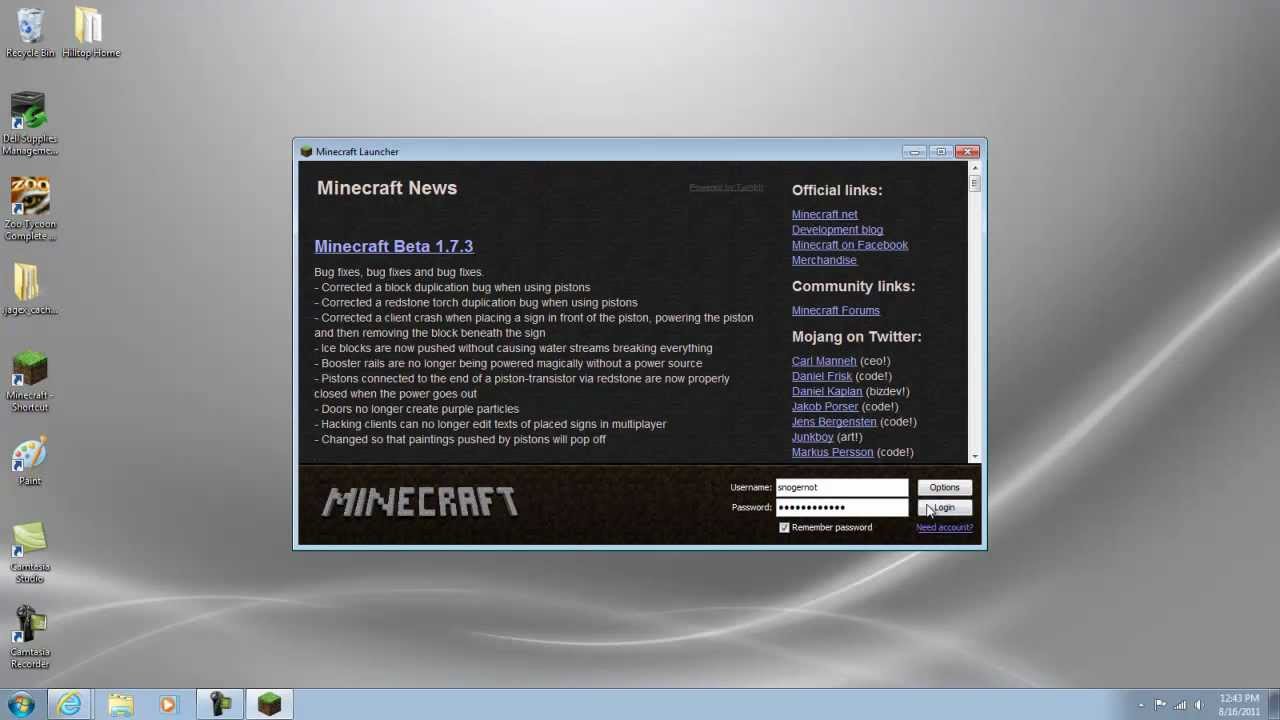Screen dimensions: 1280x720
Task: Open Jakob Porser's Twitter link
Action: point(825,406)
